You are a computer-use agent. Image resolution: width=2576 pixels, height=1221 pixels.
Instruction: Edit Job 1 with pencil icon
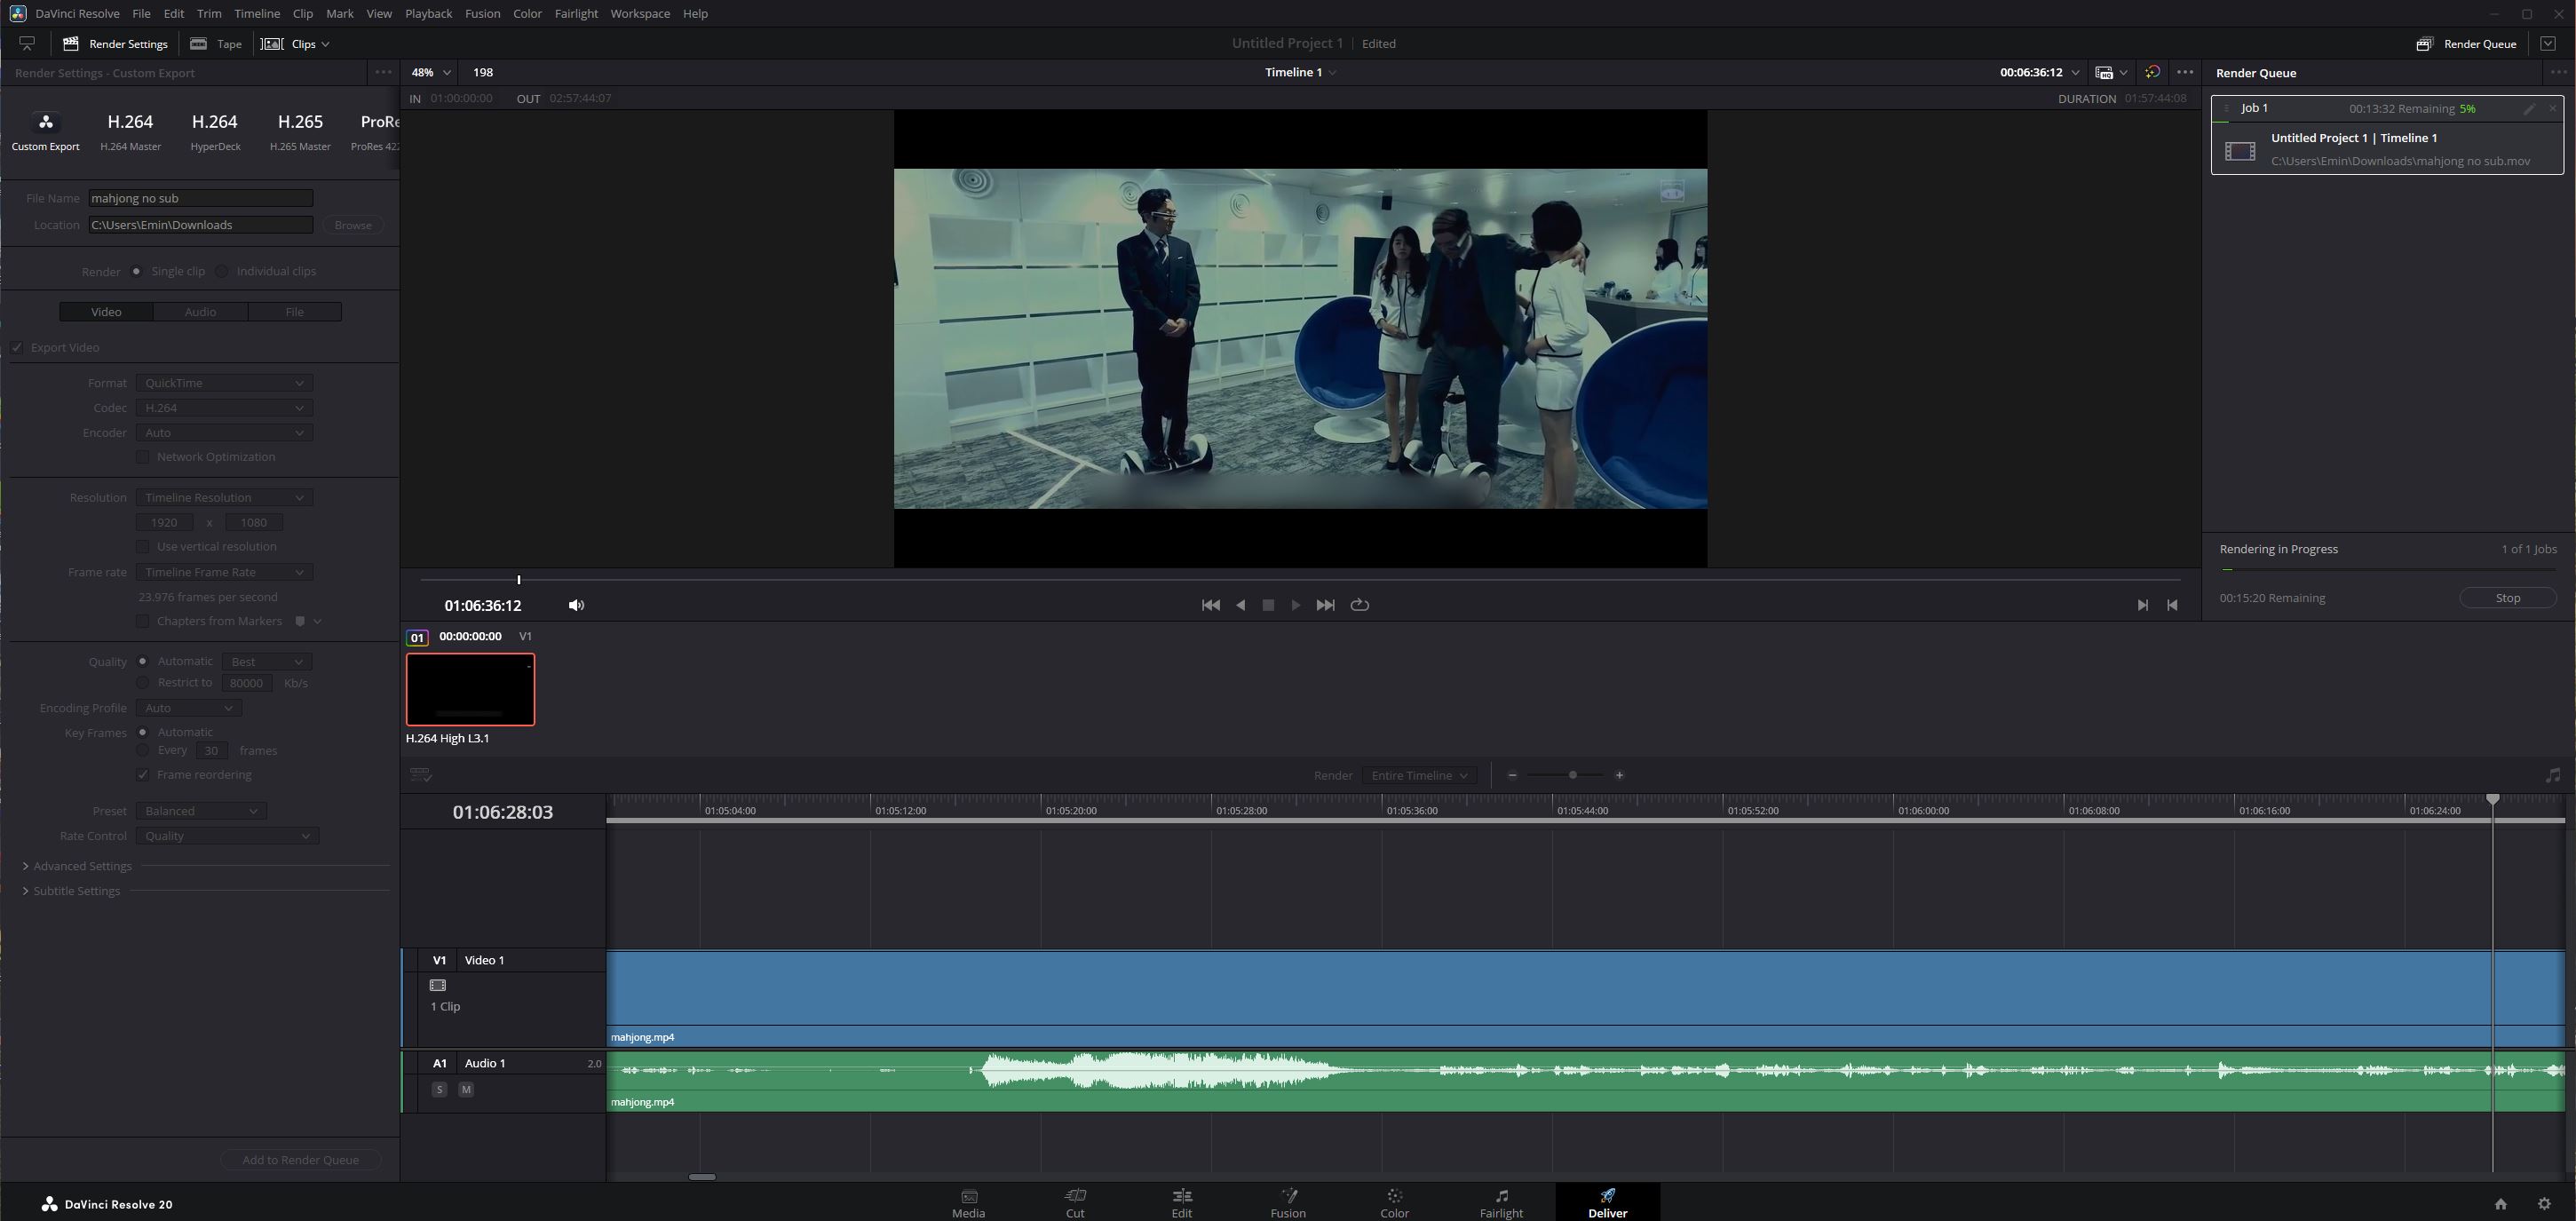[x=2529, y=108]
